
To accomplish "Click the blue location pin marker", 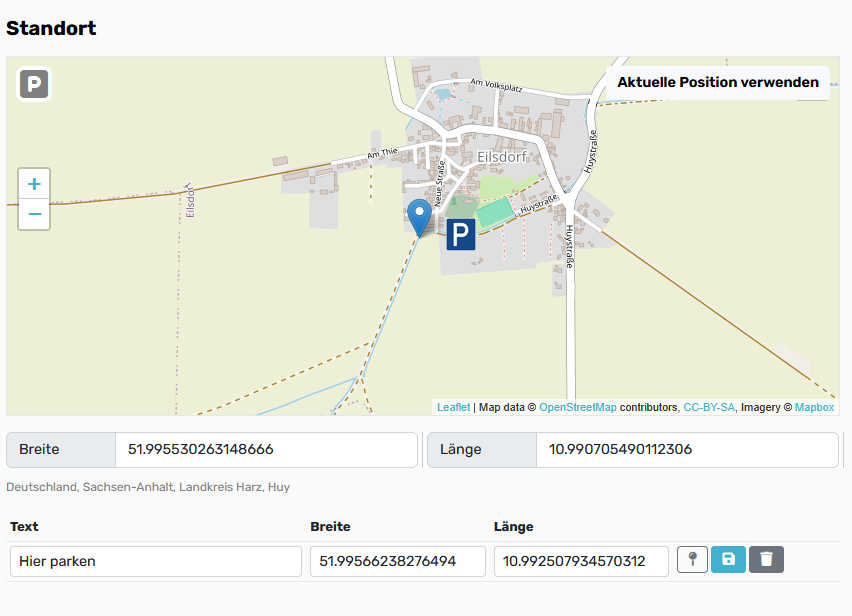I will (420, 216).
